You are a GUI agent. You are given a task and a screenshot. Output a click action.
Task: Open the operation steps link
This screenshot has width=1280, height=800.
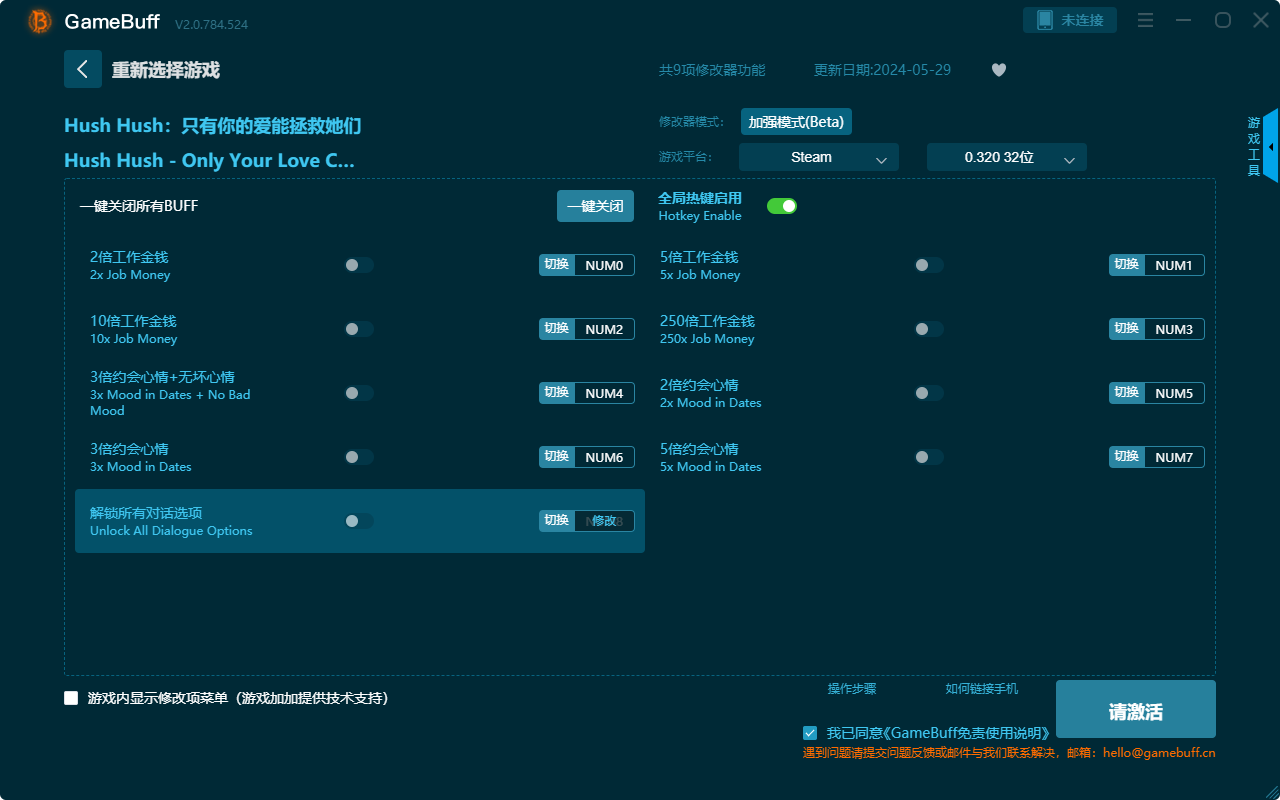coord(852,688)
